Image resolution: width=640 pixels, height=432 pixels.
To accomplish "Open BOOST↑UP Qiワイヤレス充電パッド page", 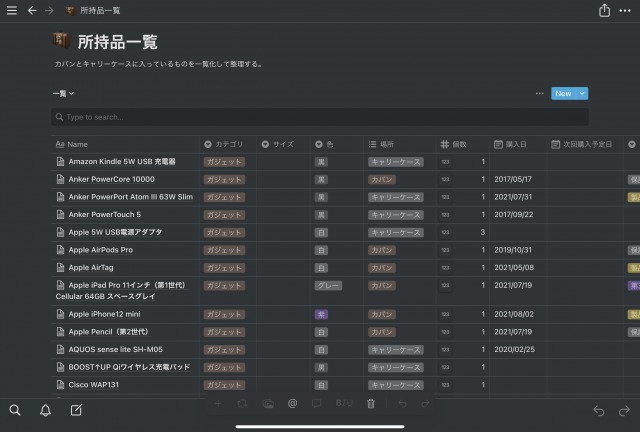I will point(129,367).
